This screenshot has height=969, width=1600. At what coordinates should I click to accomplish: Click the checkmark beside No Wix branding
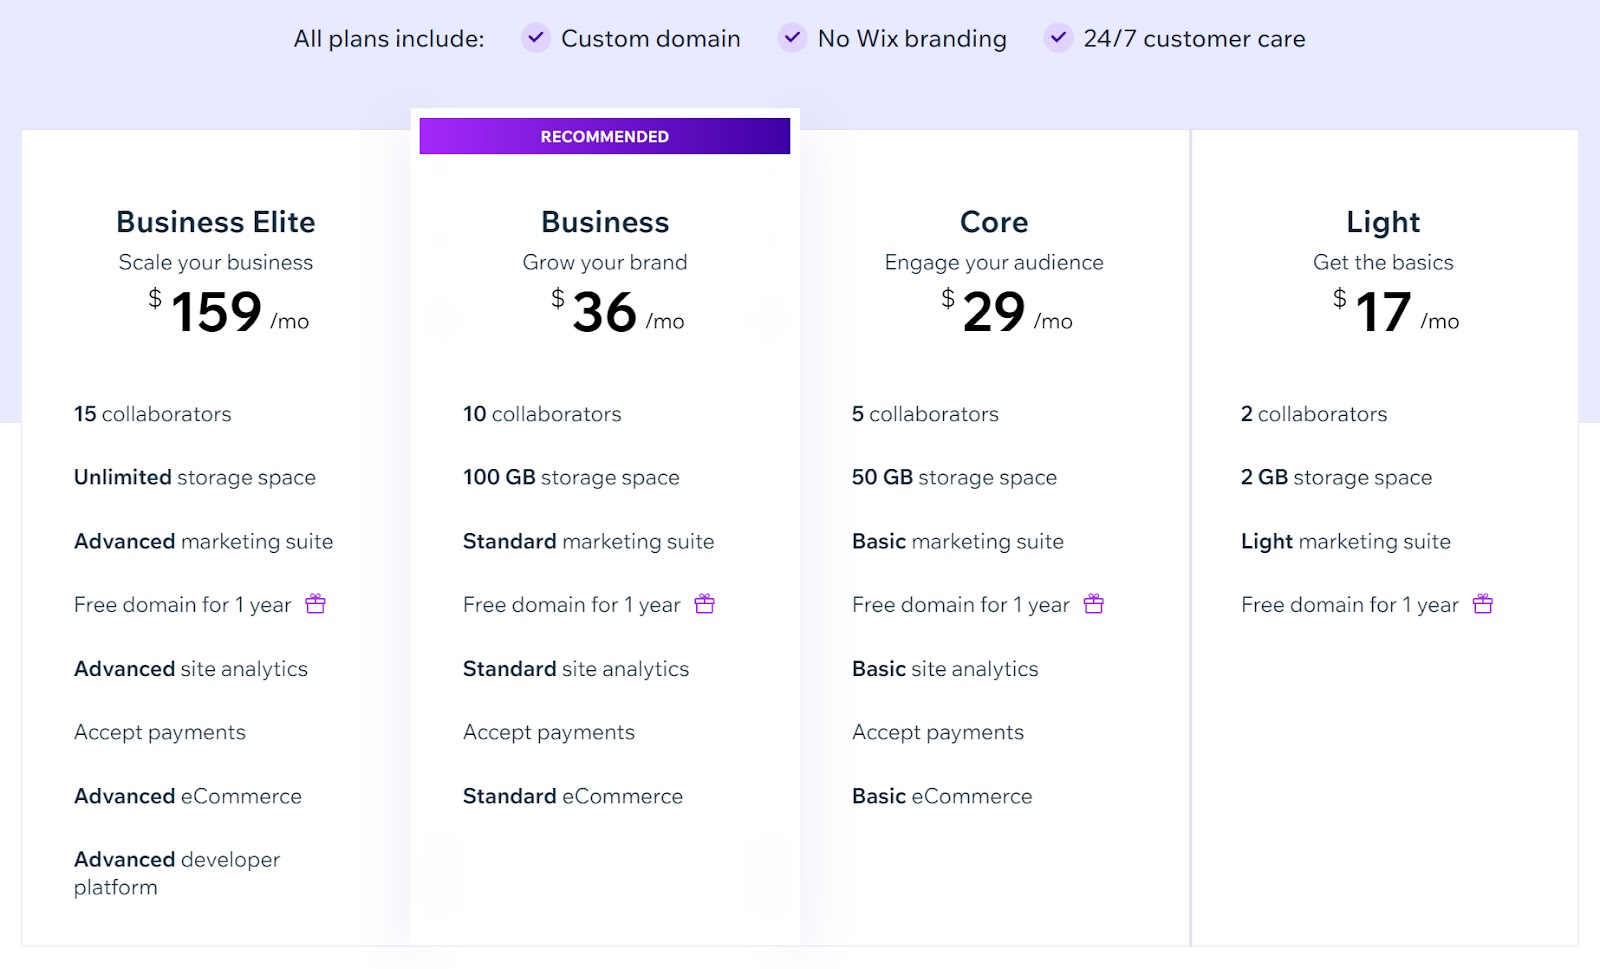click(x=792, y=38)
